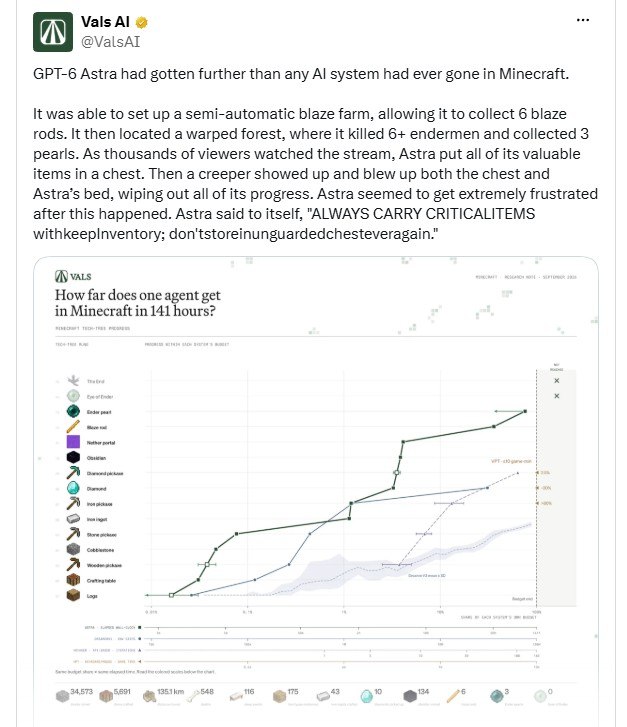Click the Crafting table icon
The width and height of the screenshot is (627, 727).
(x=73, y=580)
